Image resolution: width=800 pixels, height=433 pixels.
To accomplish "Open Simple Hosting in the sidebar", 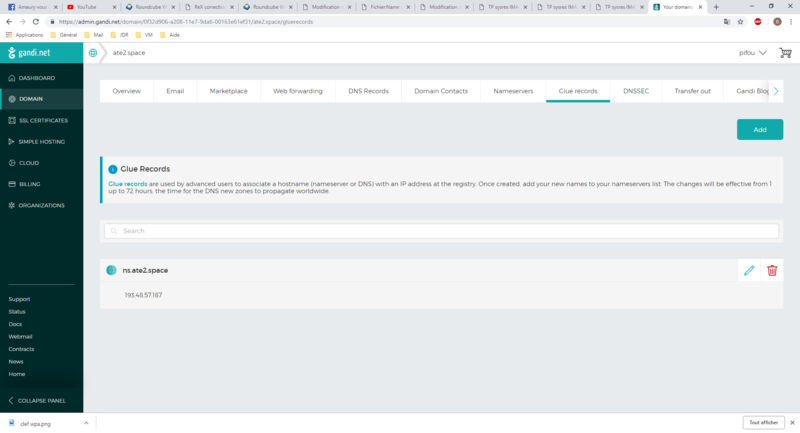I will click(41, 141).
